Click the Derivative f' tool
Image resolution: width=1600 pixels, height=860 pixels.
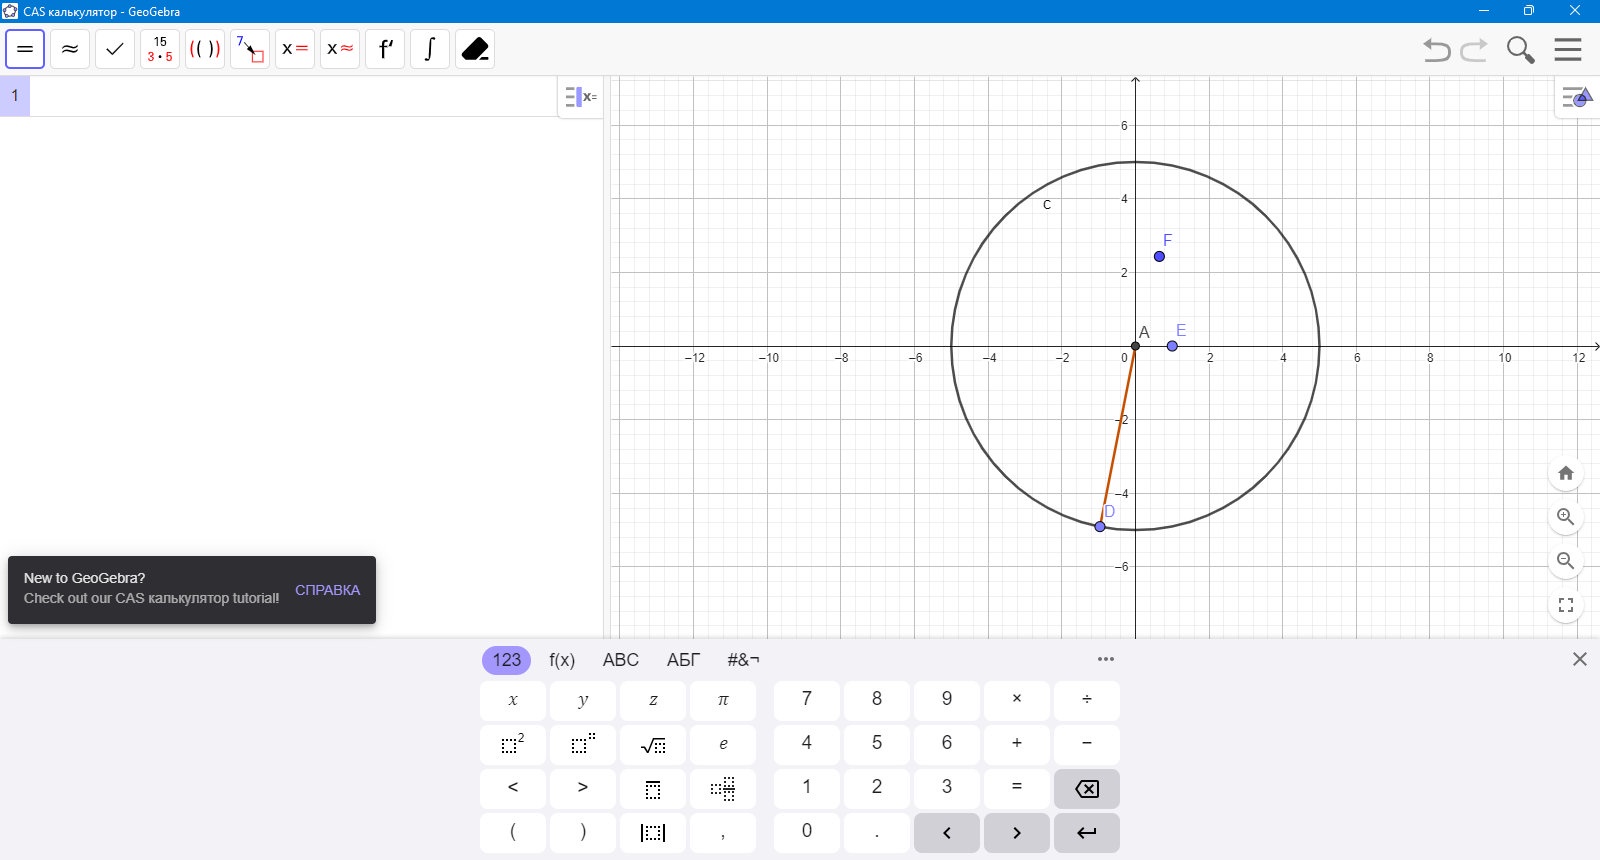click(x=385, y=49)
